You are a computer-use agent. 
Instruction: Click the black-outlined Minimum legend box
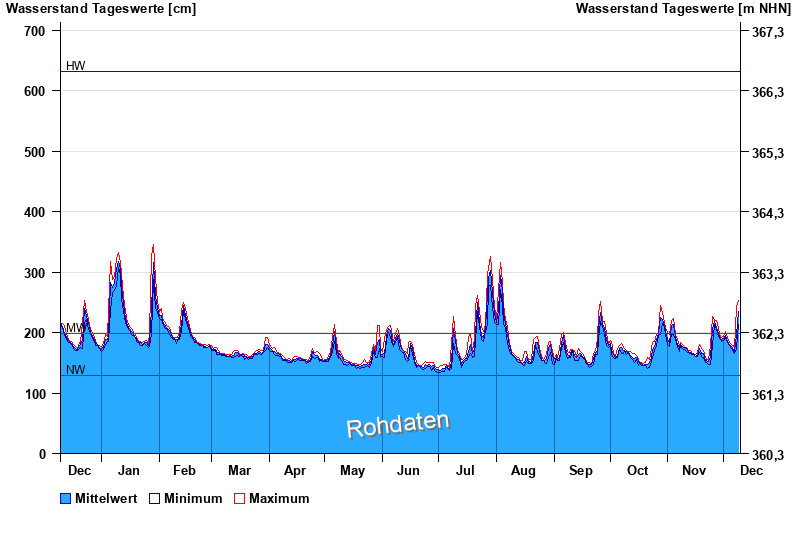(x=154, y=498)
